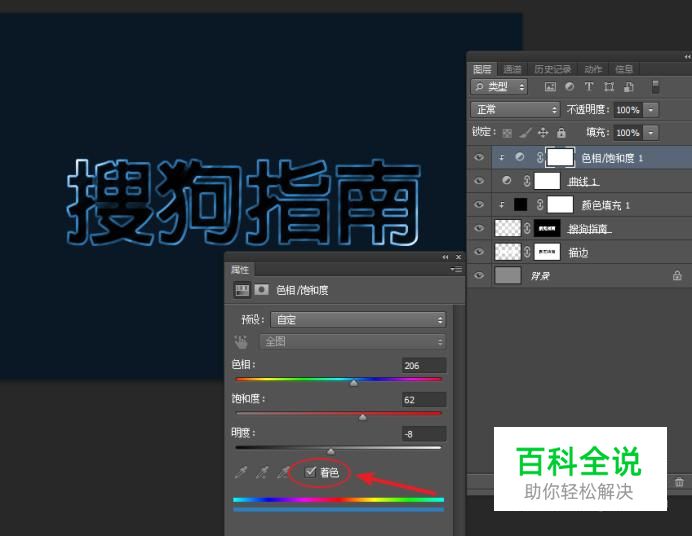This screenshot has height=536, width=692.
Task: Click the opacity 100% input field
Action: tap(628, 110)
